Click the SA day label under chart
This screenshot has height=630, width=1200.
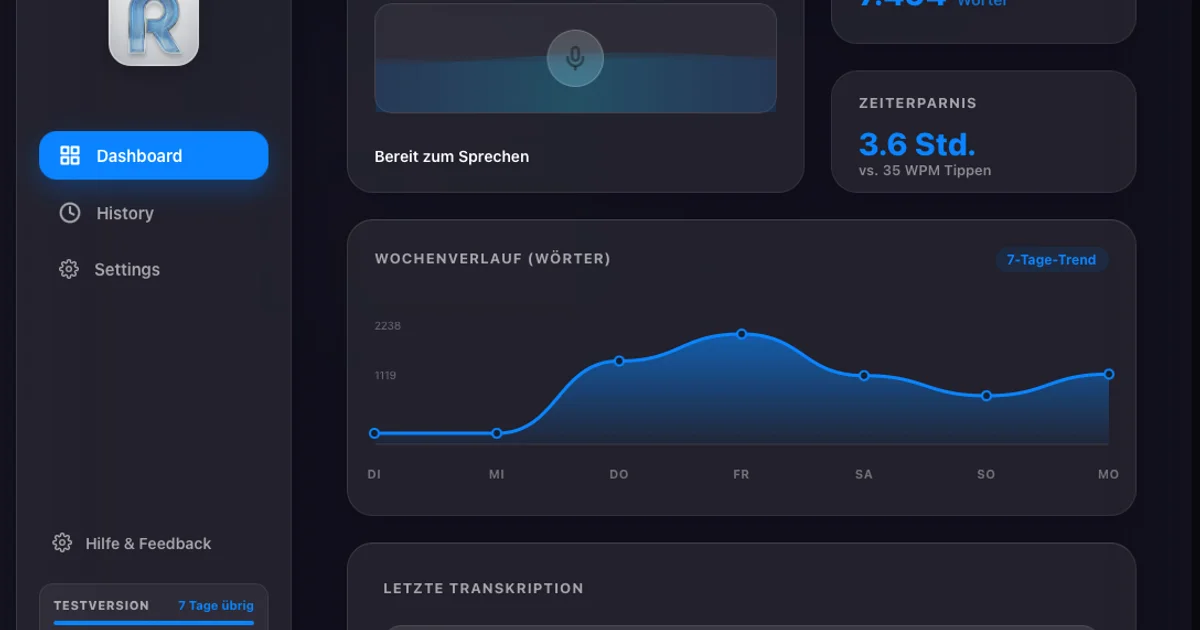864,474
